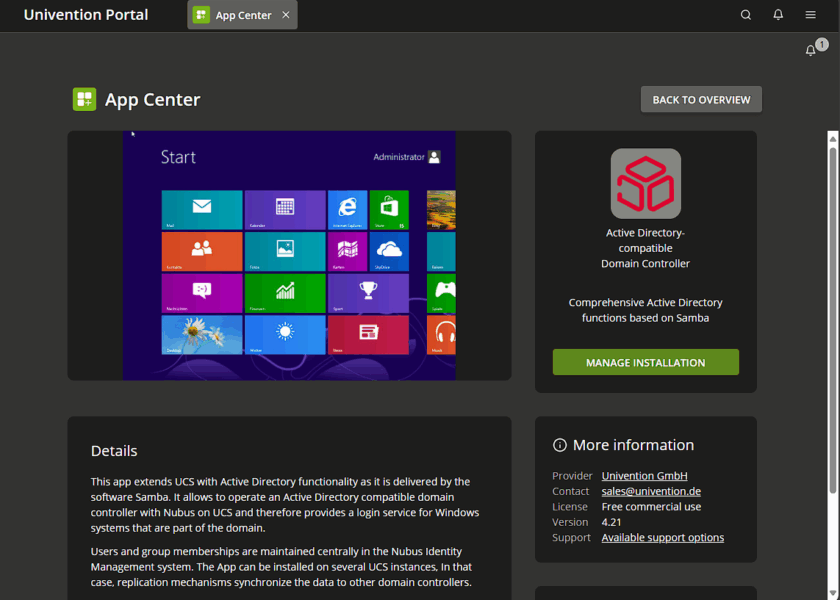Image resolution: width=840 pixels, height=600 pixels.
Task: Click the Details heading
Action: (x=114, y=451)
